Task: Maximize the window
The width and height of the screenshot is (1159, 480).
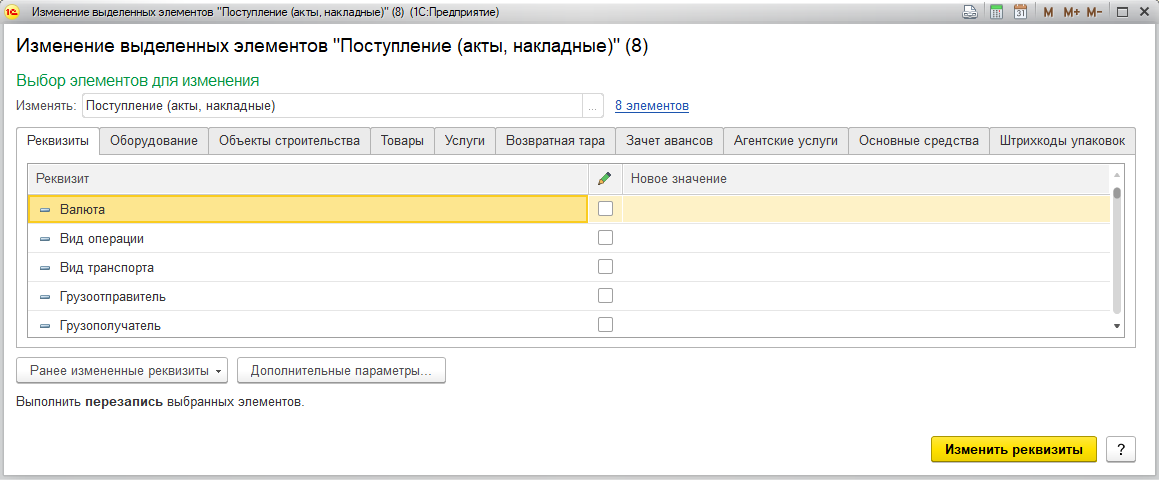Action: point(1121,12)
